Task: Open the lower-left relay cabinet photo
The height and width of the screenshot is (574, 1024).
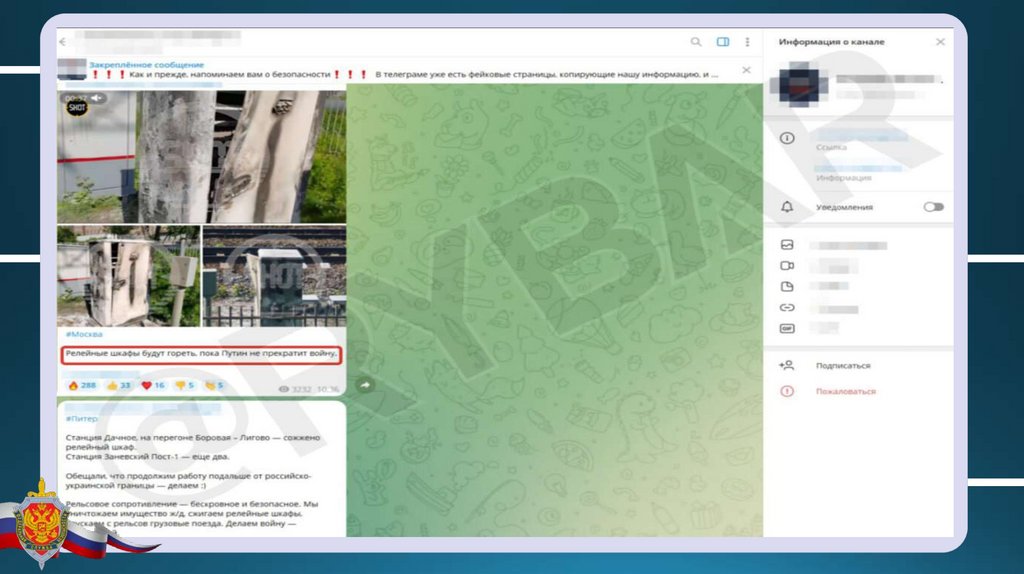Action: [x=129, y=276]
